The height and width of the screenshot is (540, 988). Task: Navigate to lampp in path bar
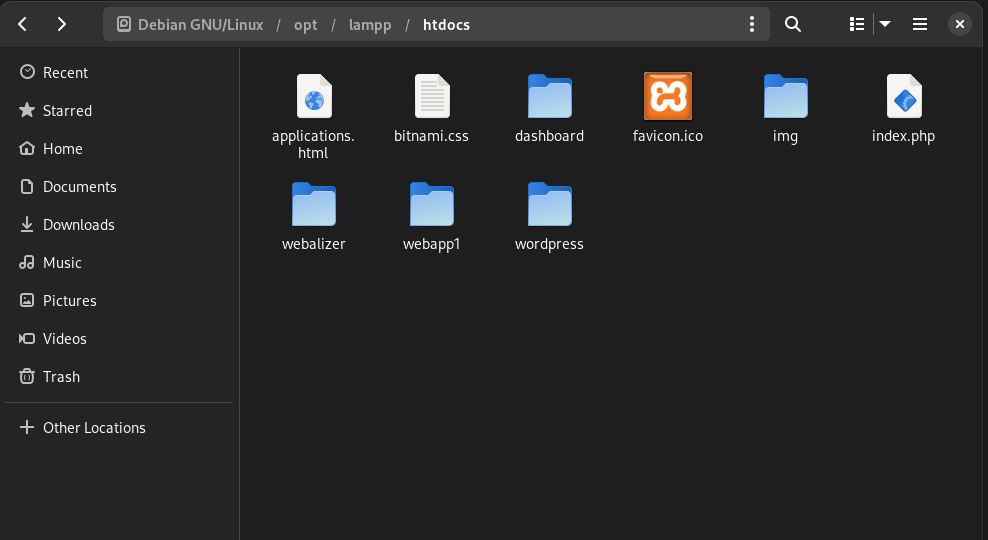370,24
